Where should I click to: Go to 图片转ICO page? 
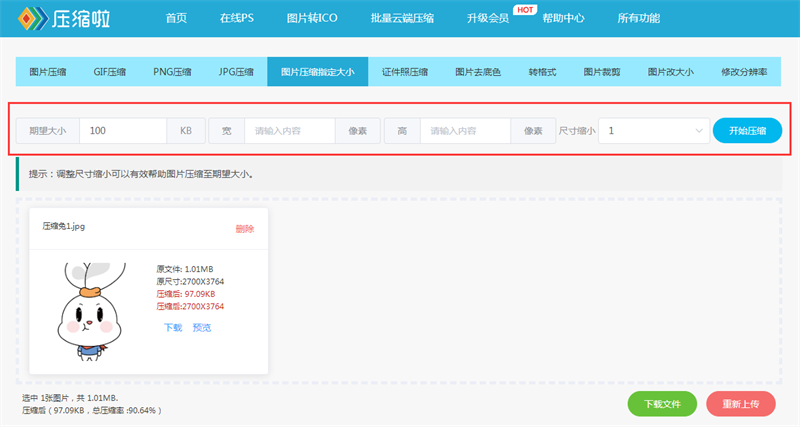312,18
